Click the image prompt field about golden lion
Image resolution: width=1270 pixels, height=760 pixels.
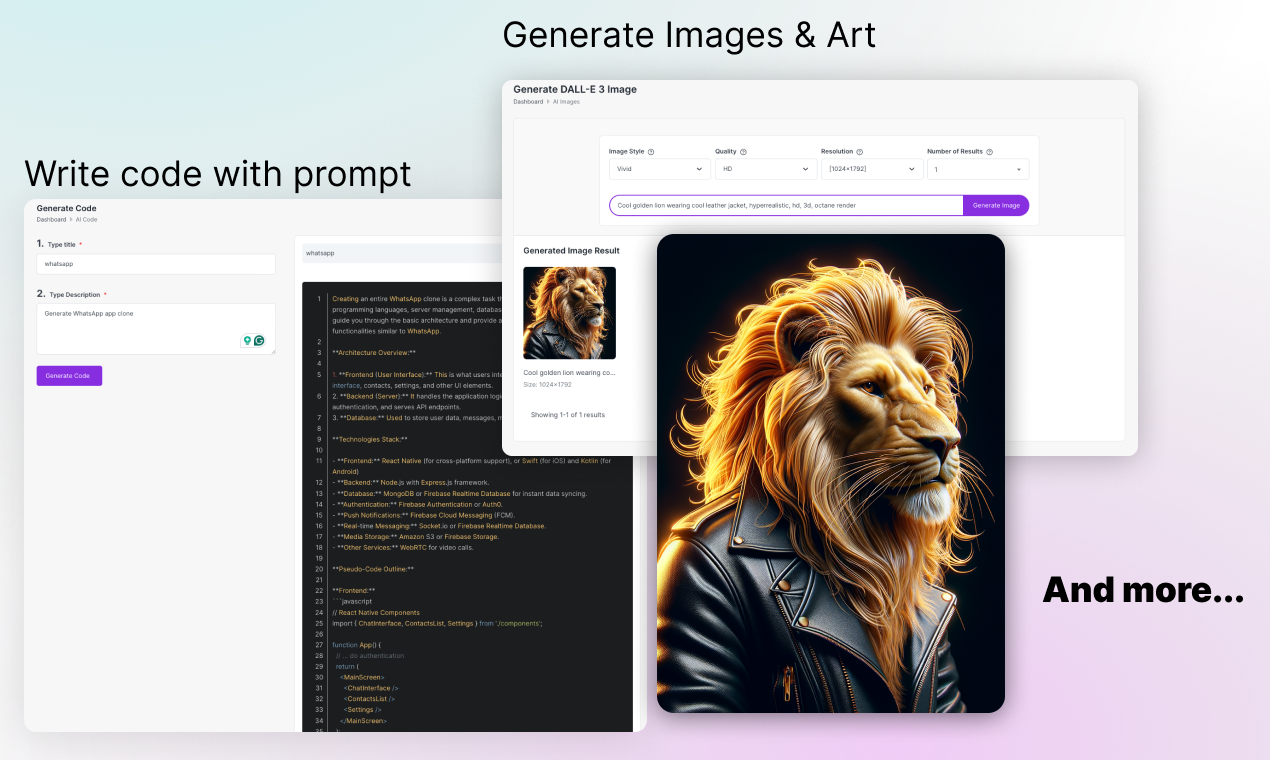pos(786,205)
